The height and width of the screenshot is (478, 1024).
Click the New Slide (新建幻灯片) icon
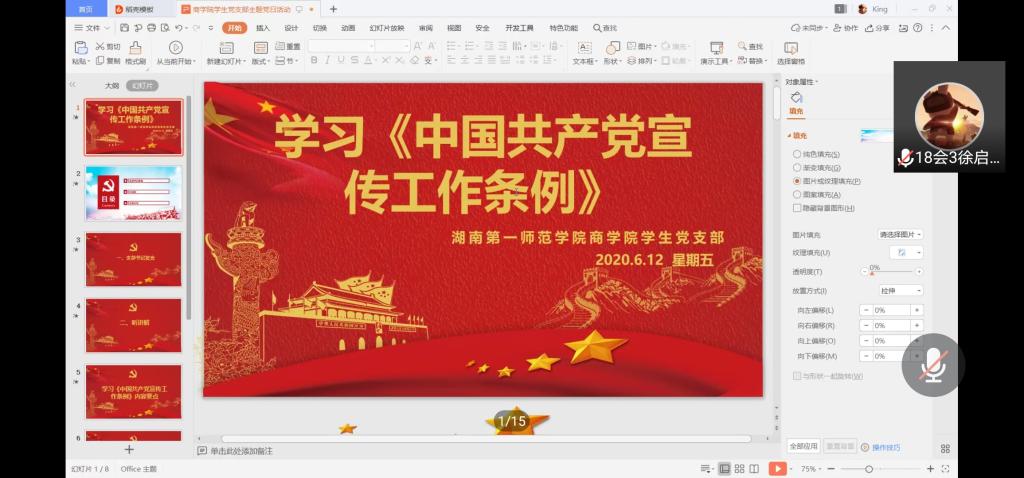(x=225, y=50)
